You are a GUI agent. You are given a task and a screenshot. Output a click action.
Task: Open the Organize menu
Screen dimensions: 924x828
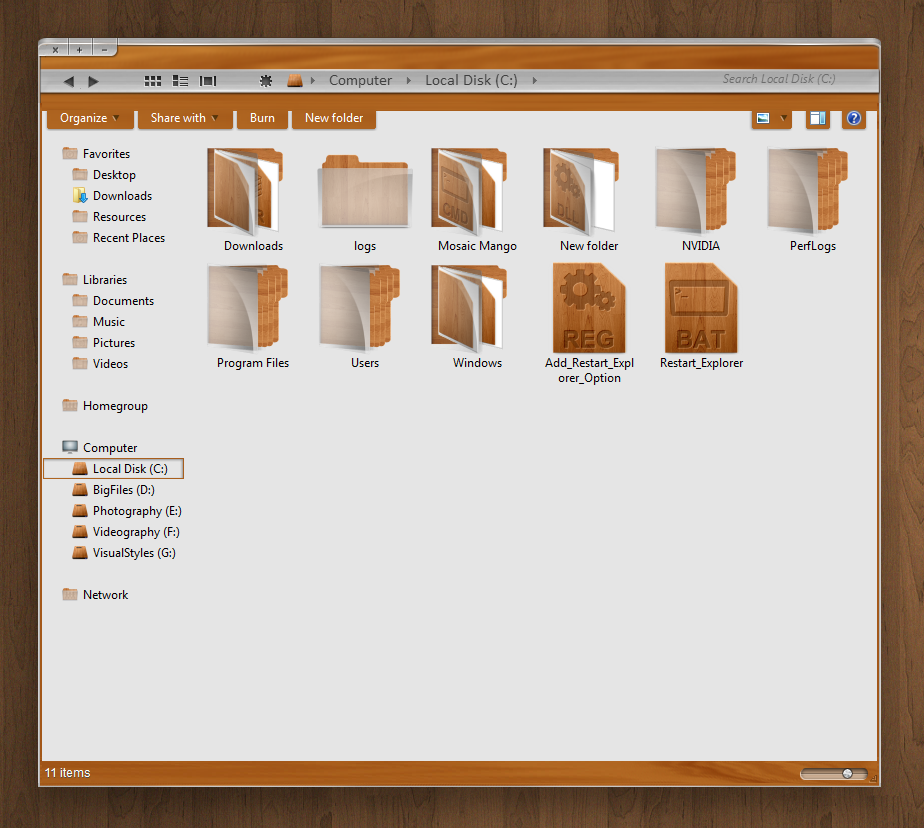coord(89,117)
